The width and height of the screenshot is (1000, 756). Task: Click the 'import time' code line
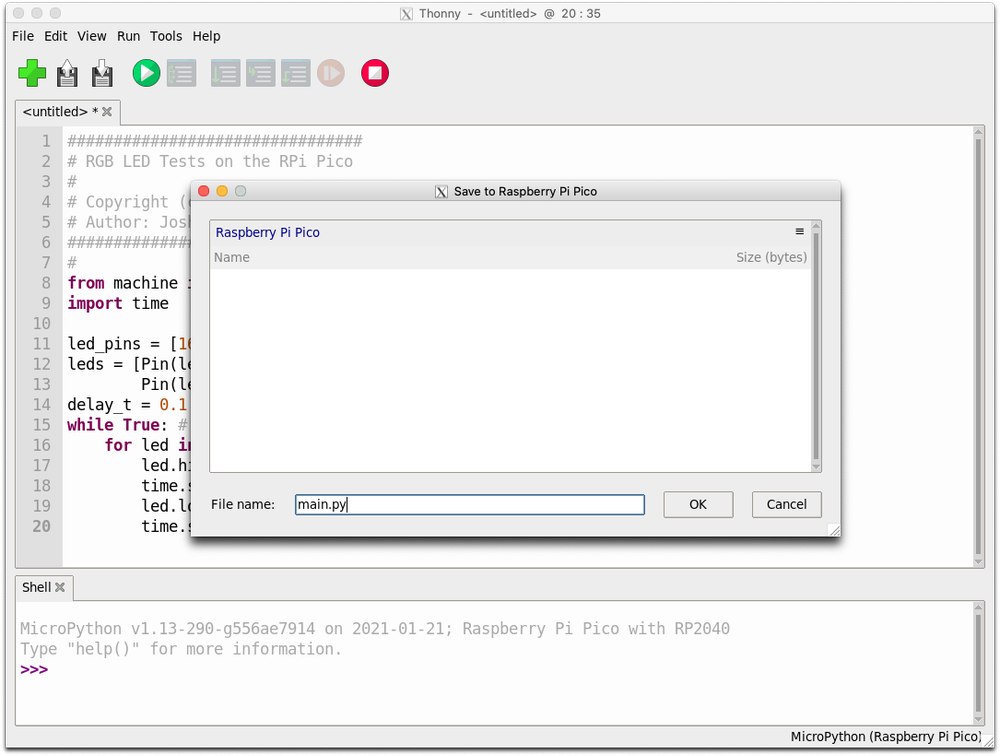pyautogui.click(x=118, y=304)
